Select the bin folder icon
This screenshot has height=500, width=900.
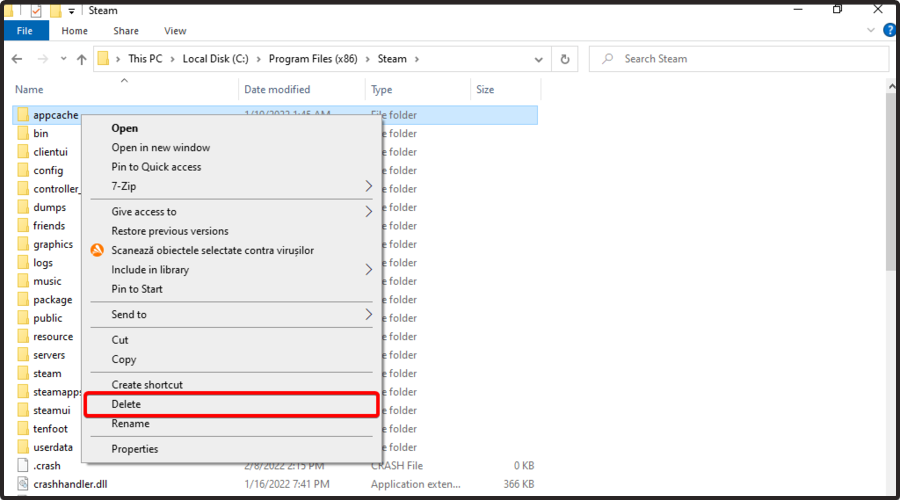point(23,133)
